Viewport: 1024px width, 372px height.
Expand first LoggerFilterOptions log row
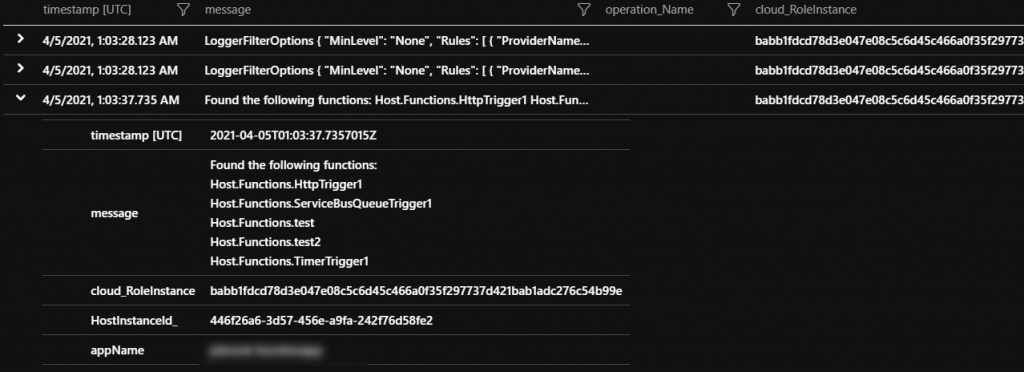pyautogui.click(x=21, y=39)
